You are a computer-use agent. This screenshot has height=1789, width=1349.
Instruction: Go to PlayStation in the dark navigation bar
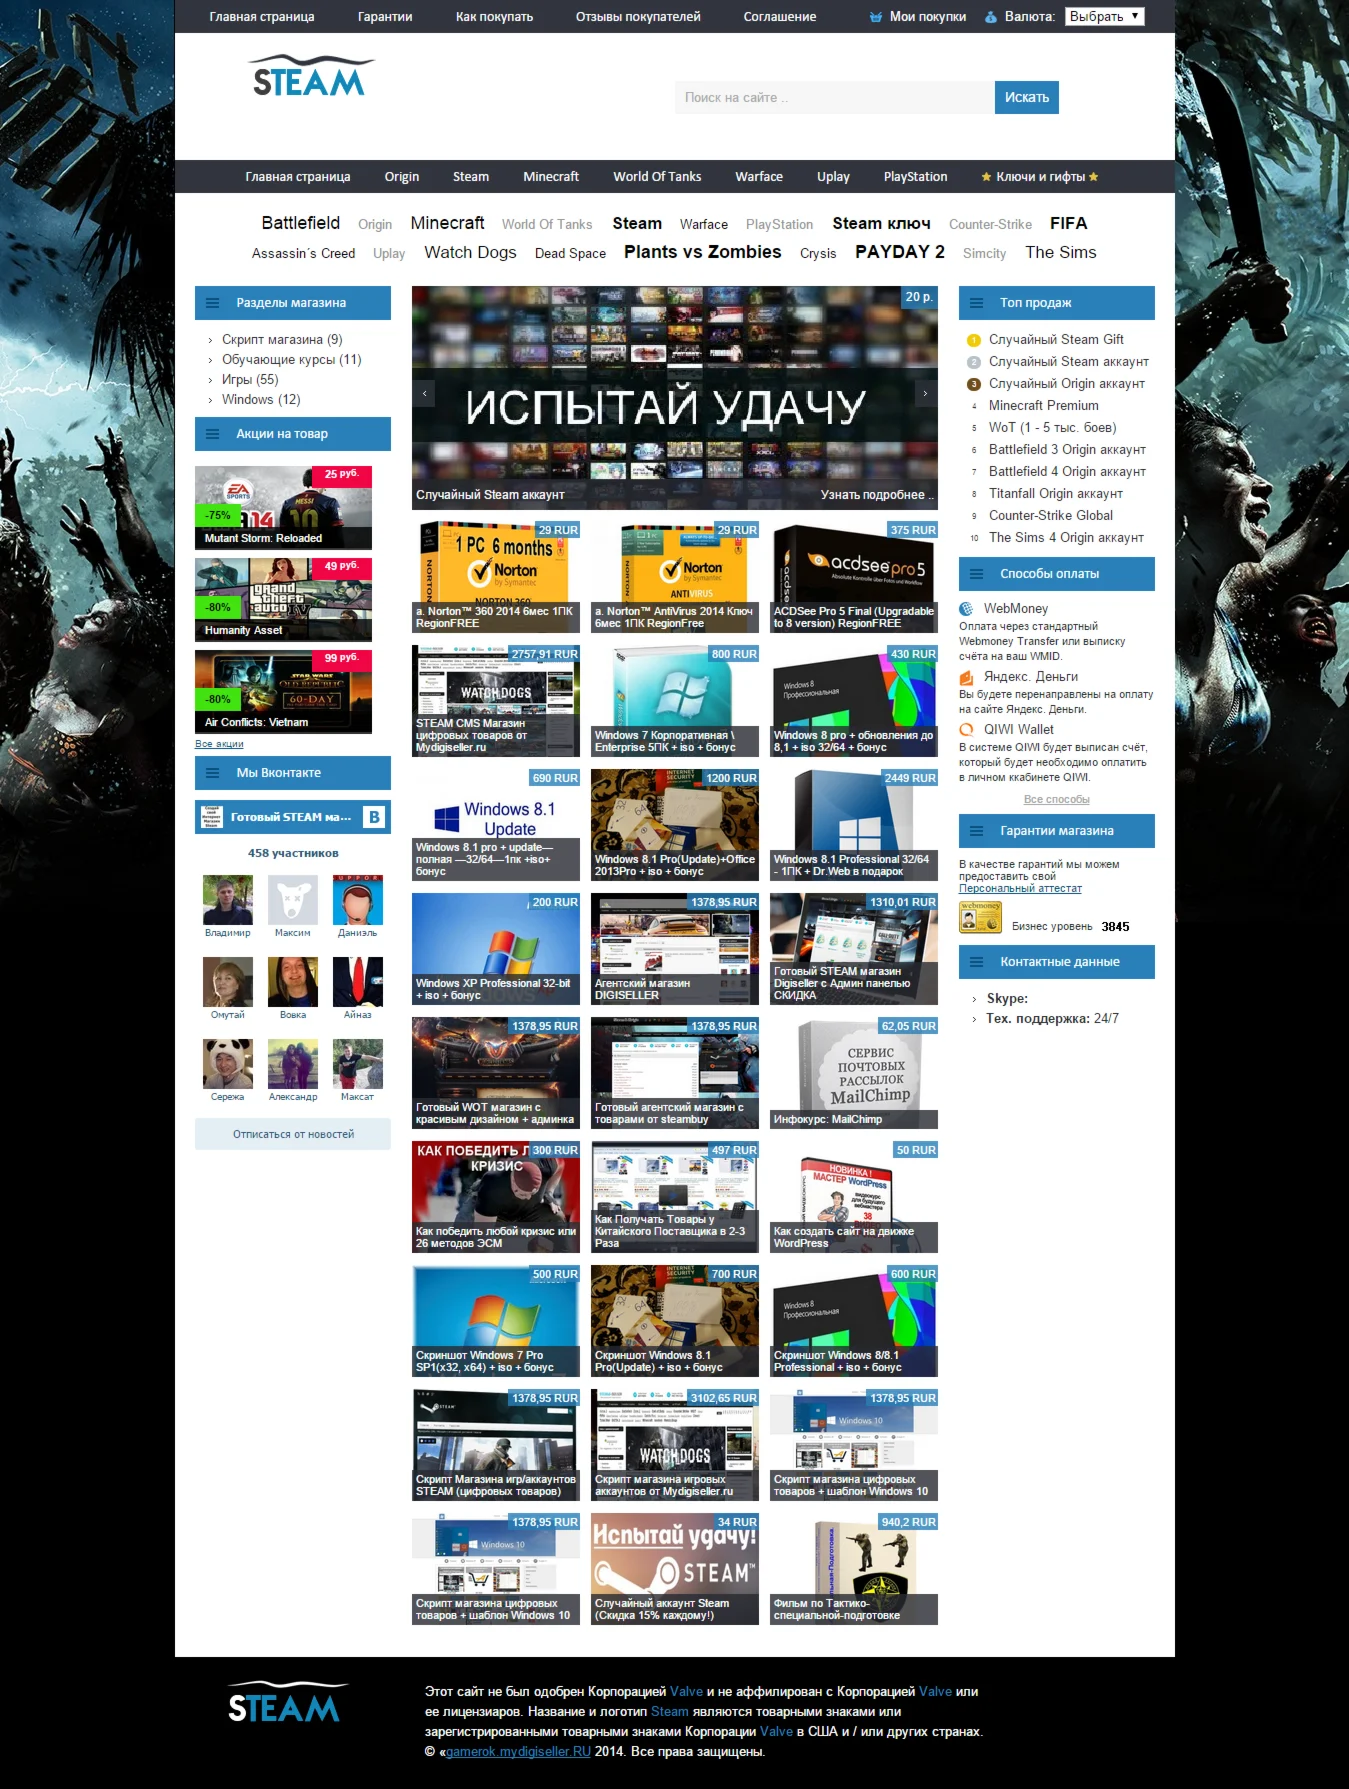coord(915,177)
